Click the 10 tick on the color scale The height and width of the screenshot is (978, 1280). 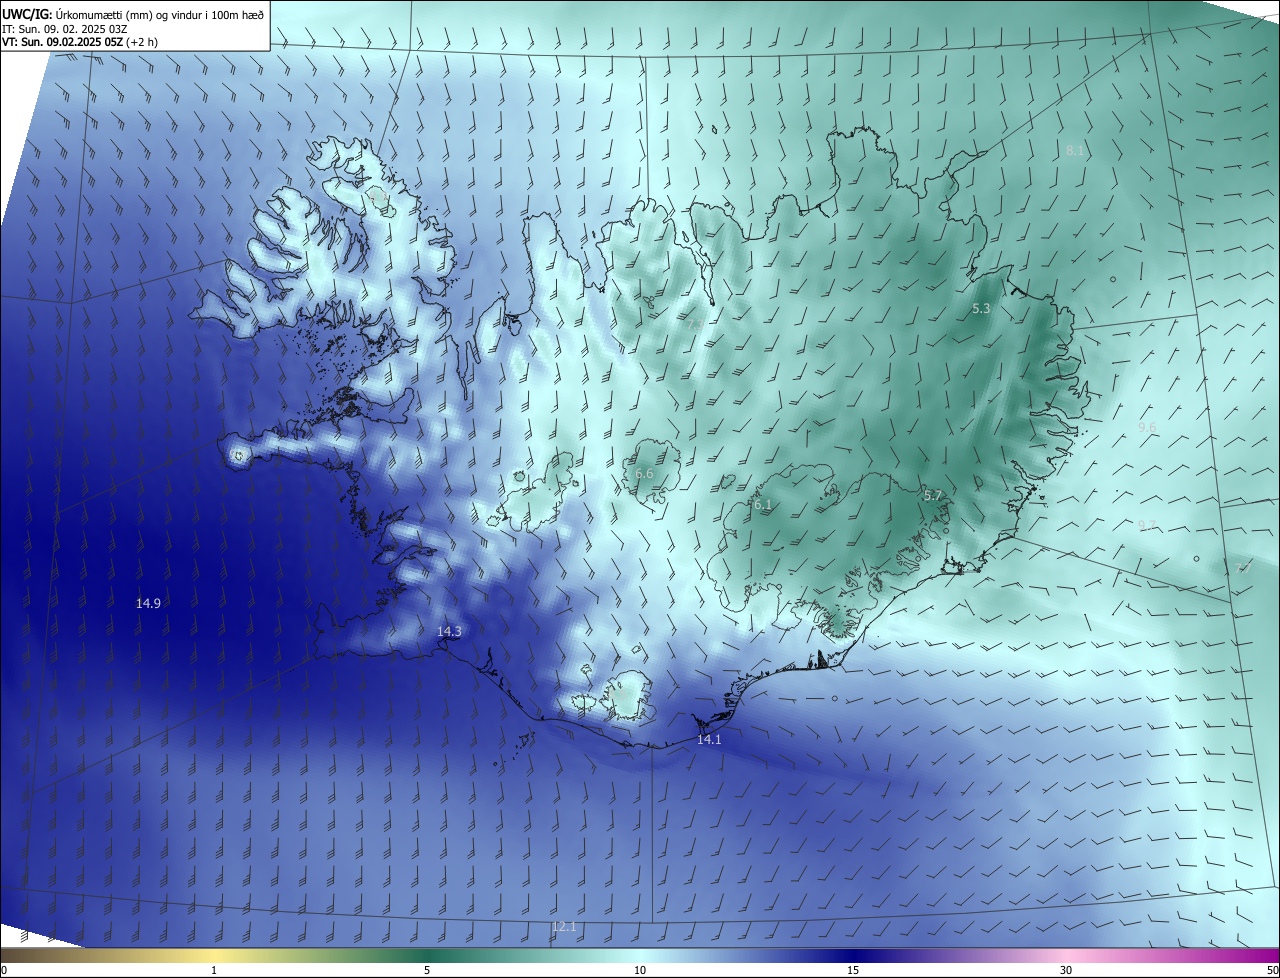click(640, 970)
